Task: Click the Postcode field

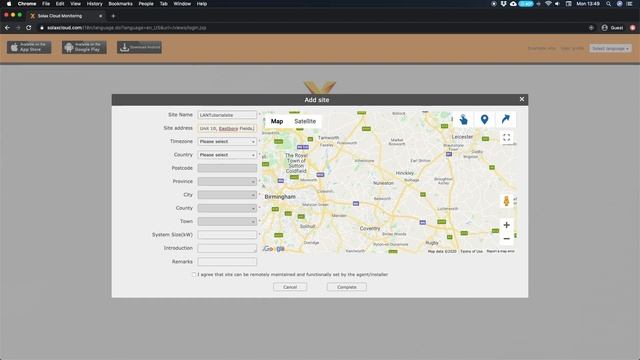Action: coord(227,168)
